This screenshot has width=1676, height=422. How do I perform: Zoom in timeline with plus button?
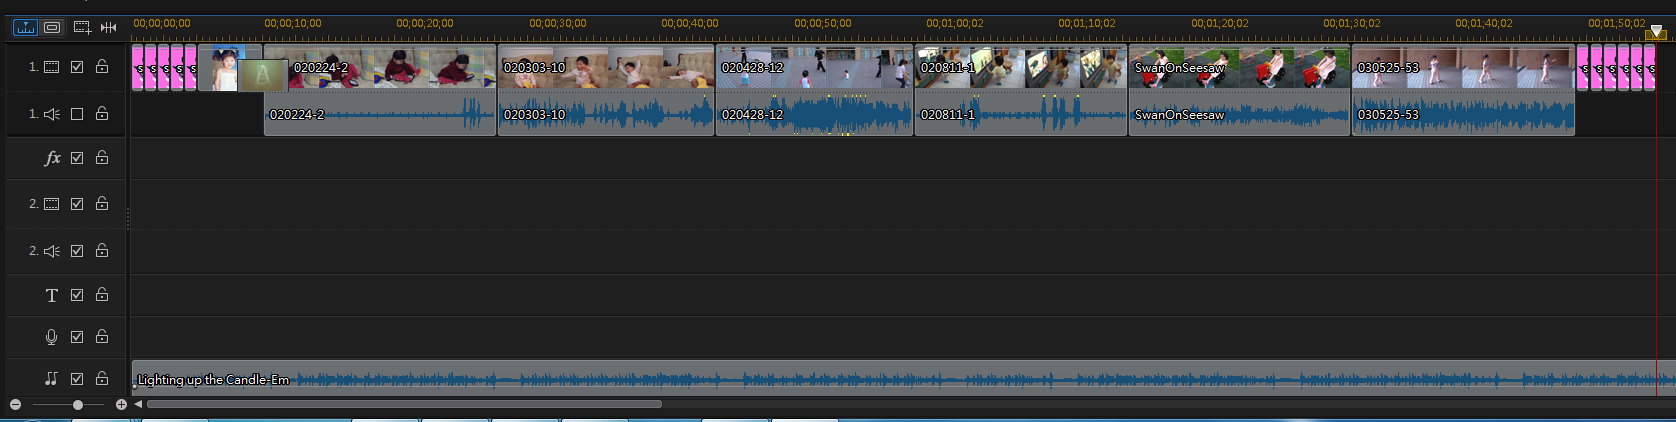121,405
